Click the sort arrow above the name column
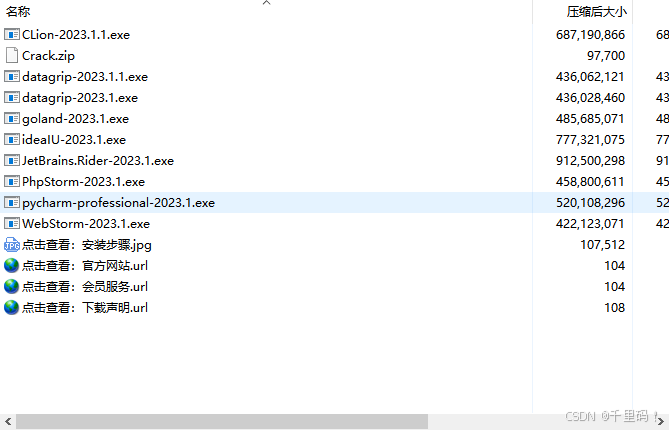This screenshot has width=669, height=430. (x=267, y=3)
